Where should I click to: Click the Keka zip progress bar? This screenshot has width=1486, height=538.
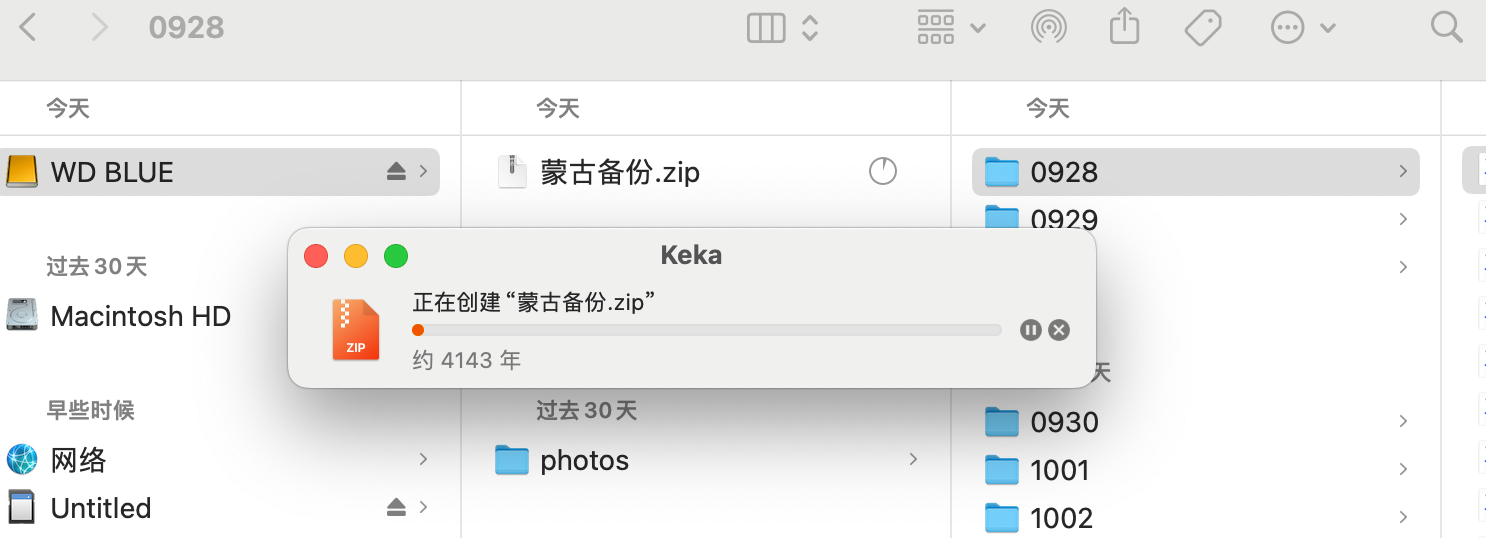coord(707,330)
